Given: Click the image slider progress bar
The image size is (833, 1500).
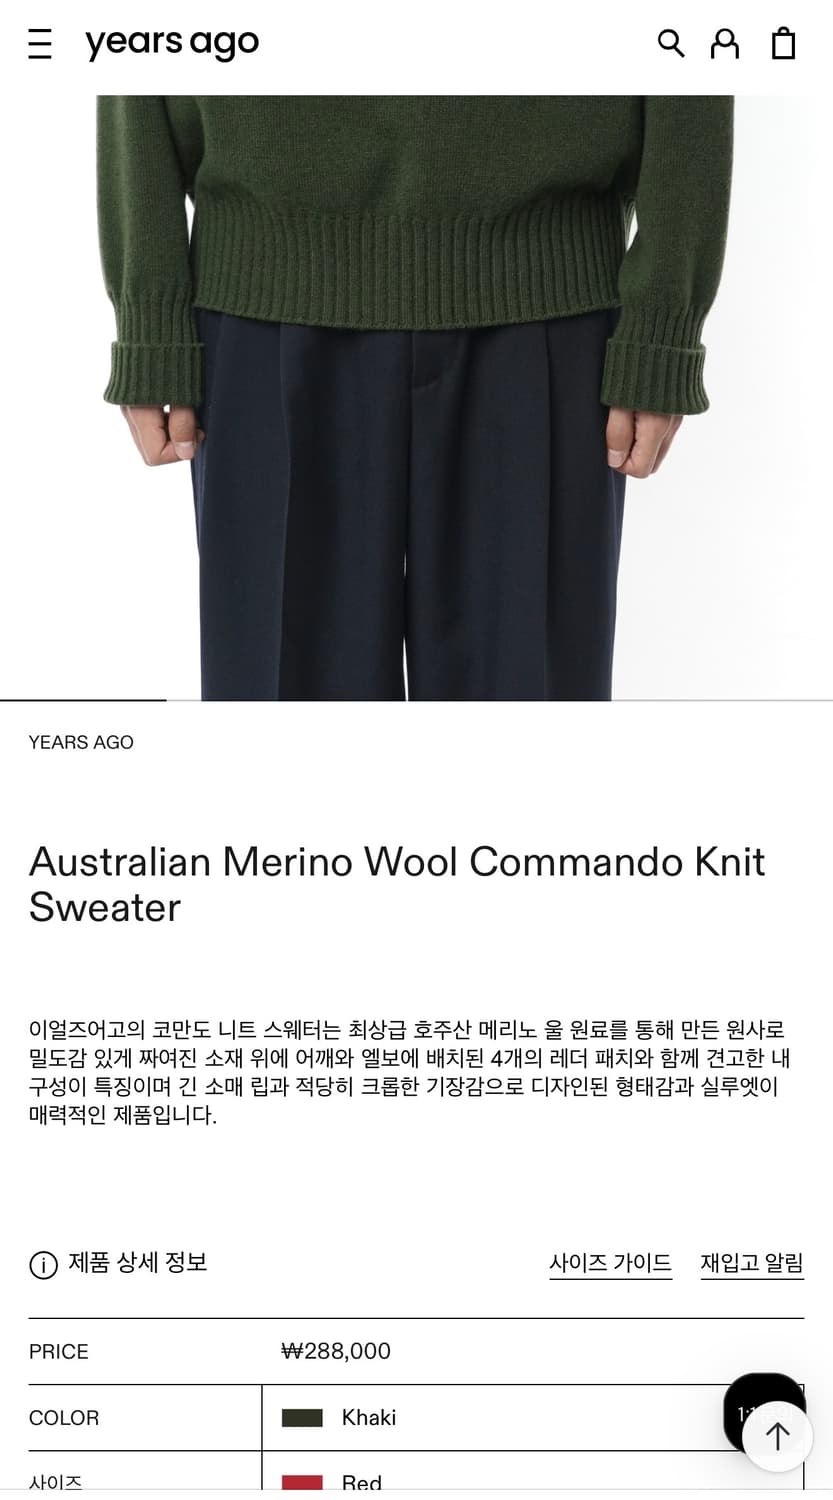Looking at the screenshot, I should tap(416, 700).
